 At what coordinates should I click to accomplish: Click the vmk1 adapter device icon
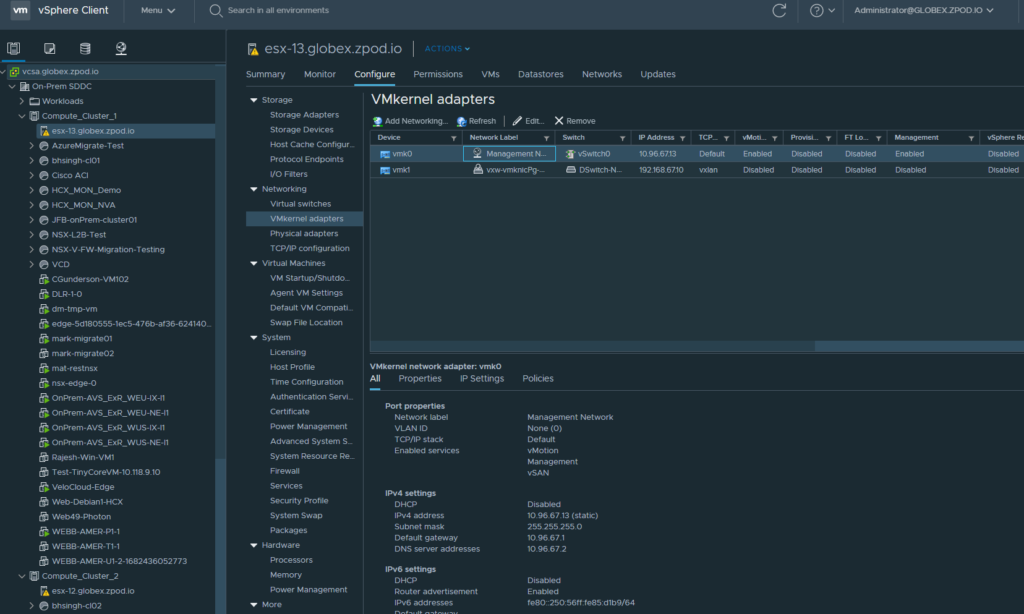coord(385,170)
